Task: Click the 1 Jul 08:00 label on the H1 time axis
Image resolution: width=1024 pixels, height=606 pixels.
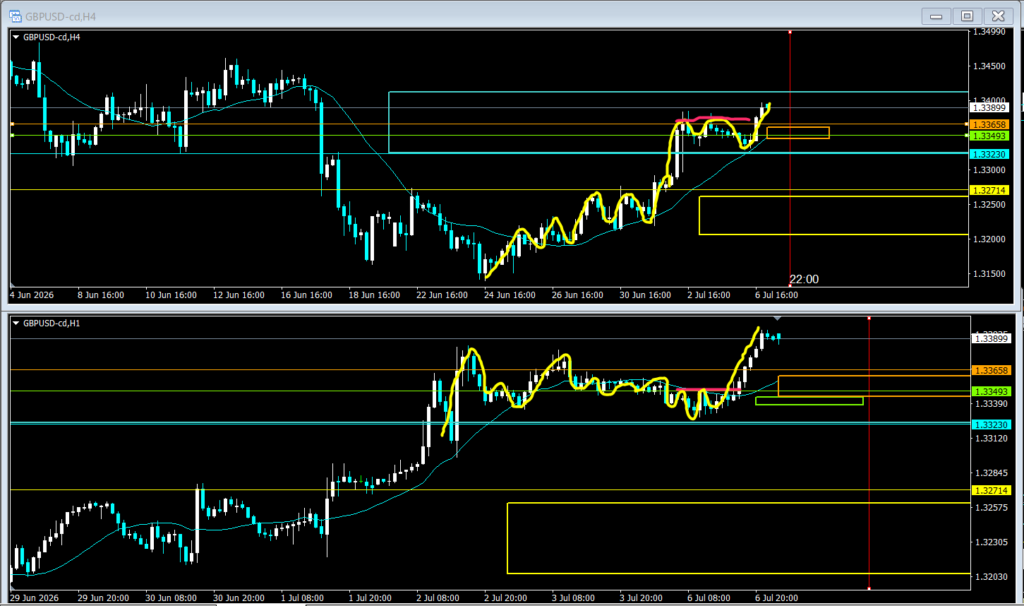Action: (302, 598)
